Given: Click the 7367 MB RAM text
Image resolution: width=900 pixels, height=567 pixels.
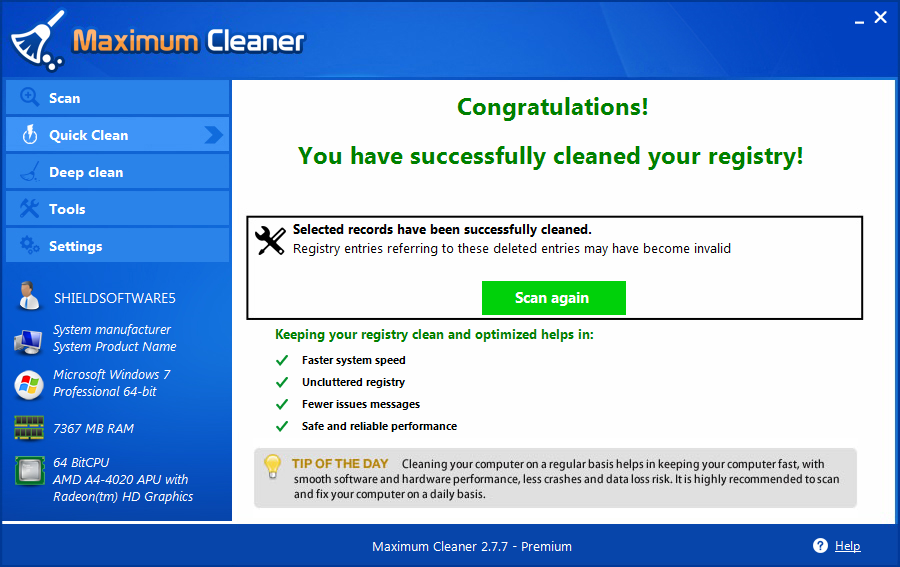Looking at the screenshot, I should point(94,429).
